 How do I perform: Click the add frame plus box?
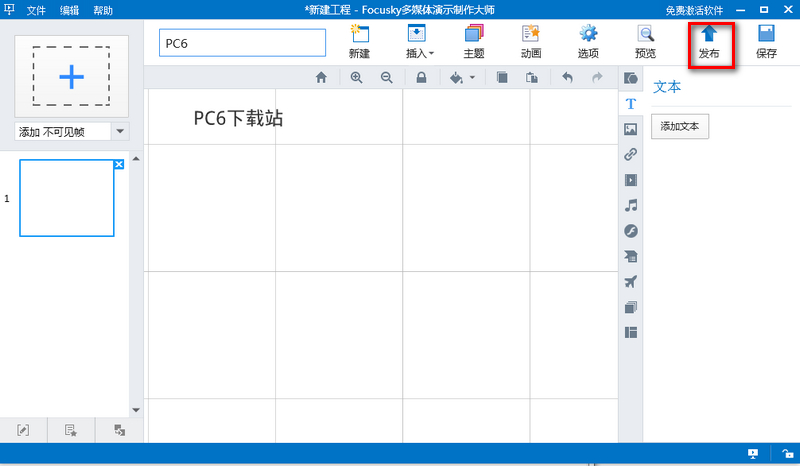coord(71,77)
